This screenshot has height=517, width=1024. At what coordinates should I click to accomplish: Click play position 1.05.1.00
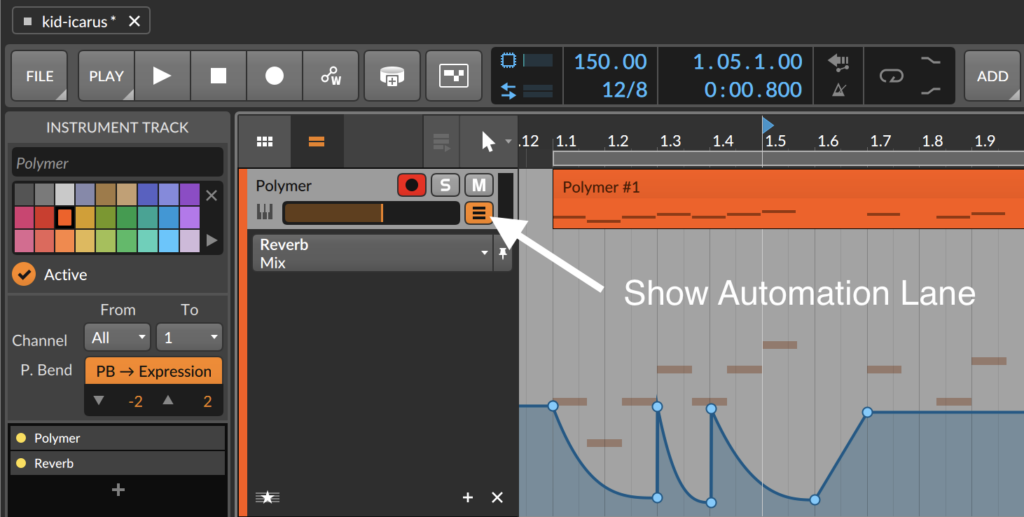[747, 61]
